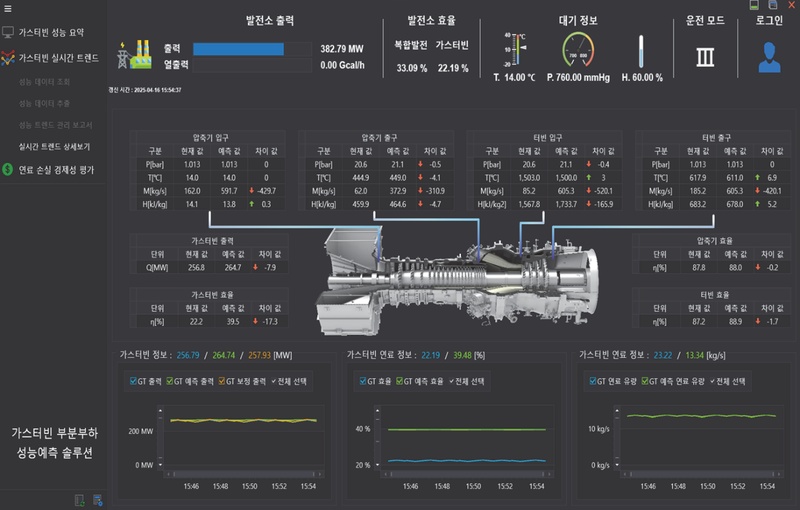This screenshot has height=510, width=800.
Task: Toggle 전체 선택 in the 가스터빈 정보 chart
Action: click(x=289, y=381)
